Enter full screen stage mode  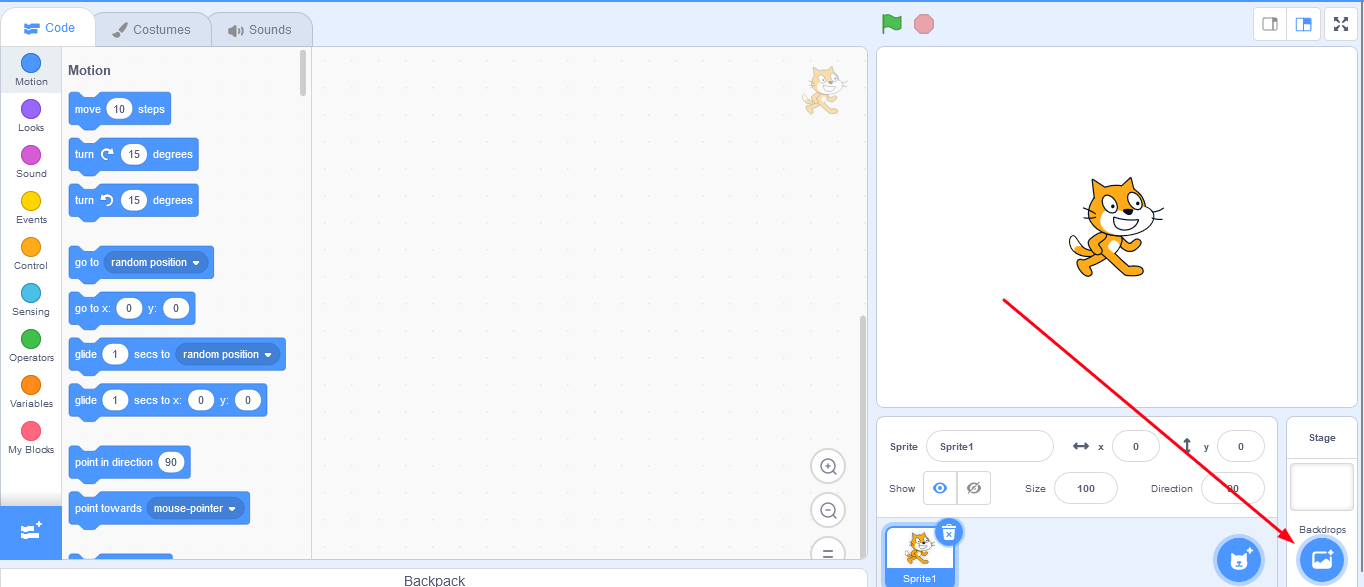tap(1341, 24)
